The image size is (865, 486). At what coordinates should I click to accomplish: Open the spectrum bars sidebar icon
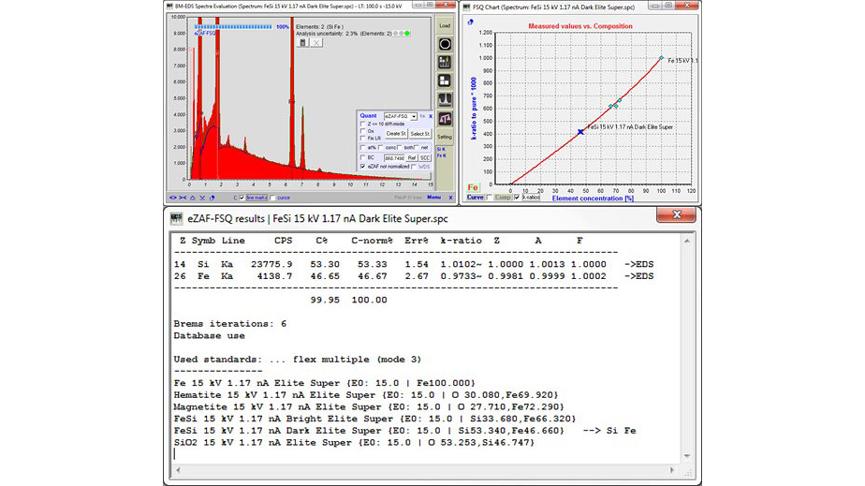pyautogui.click(x=445, y=62)
